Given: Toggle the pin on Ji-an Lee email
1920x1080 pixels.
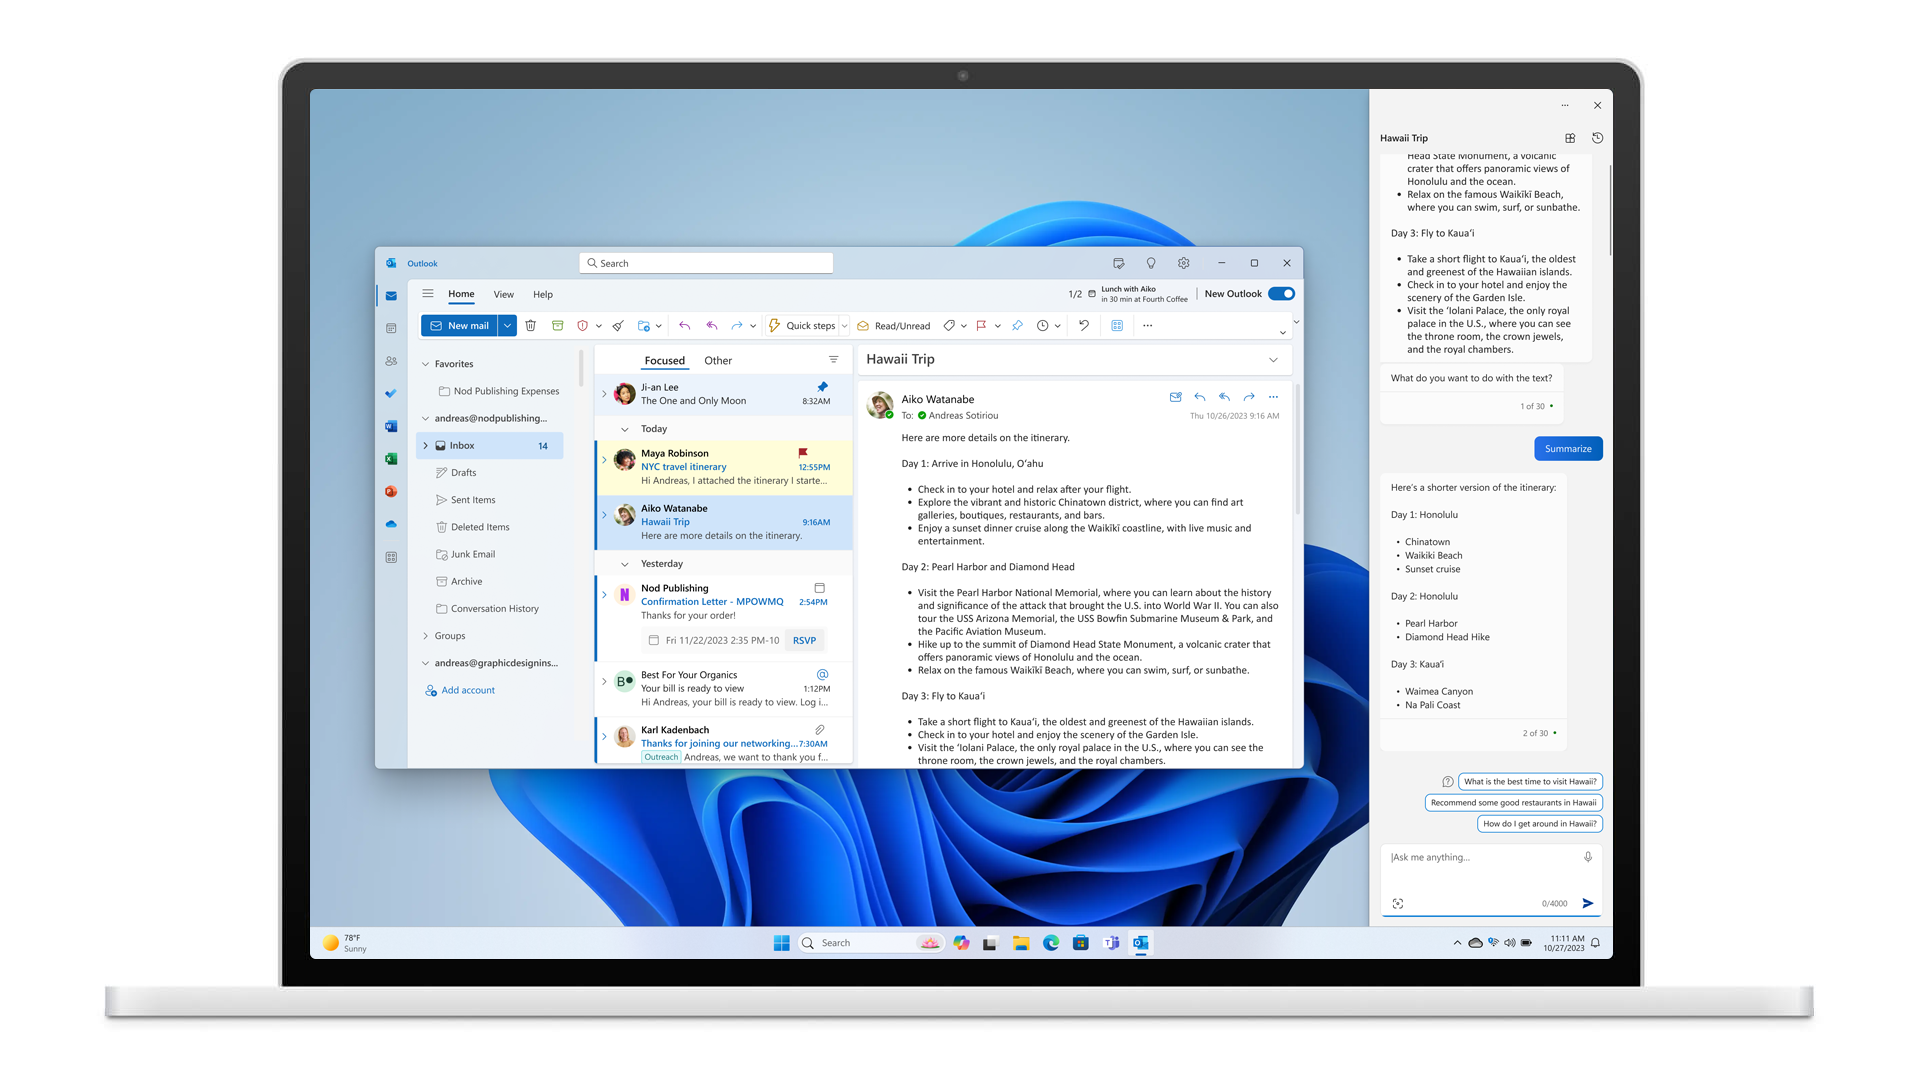Looking at the screenshot, I should (823, 387).
